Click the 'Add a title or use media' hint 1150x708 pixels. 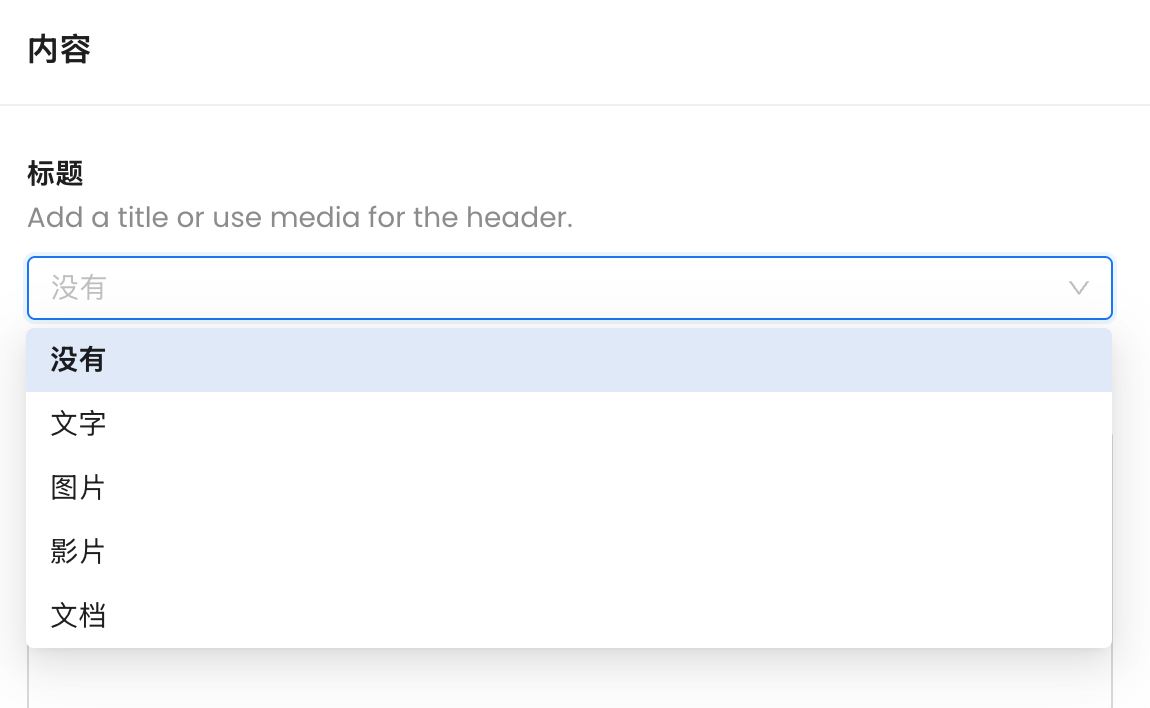coord(299,217)
